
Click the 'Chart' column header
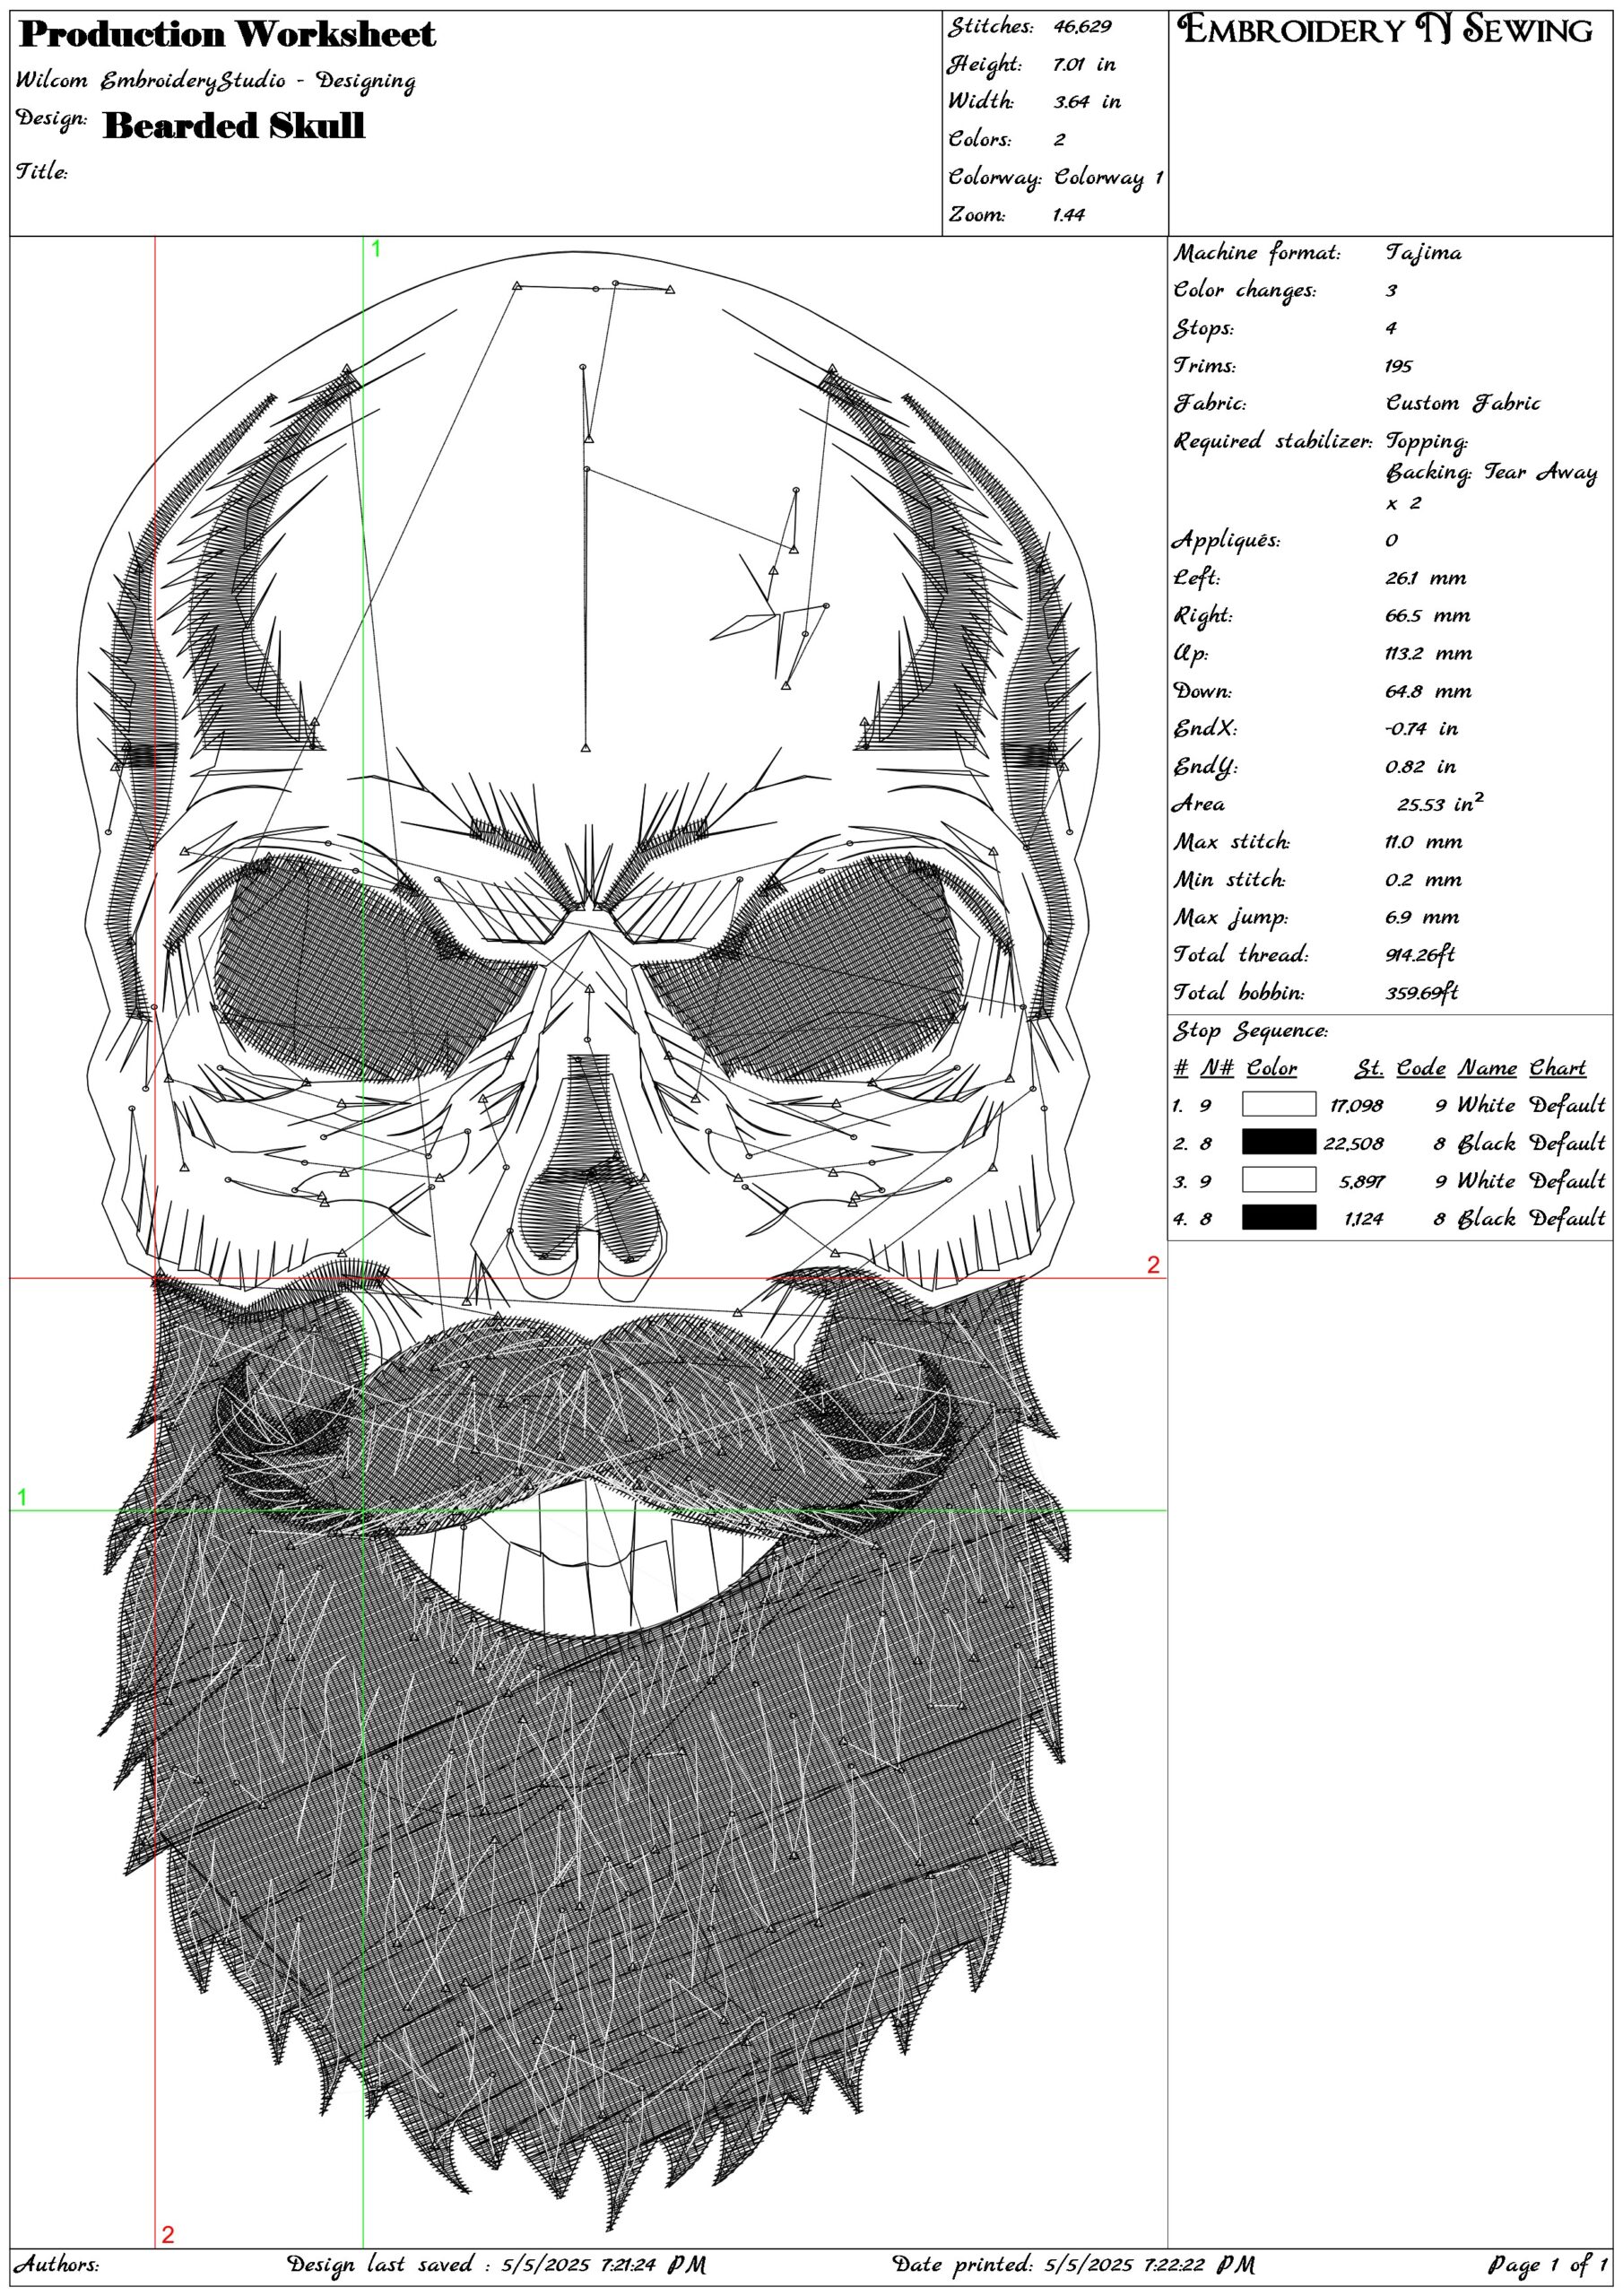[1558, 1068]
